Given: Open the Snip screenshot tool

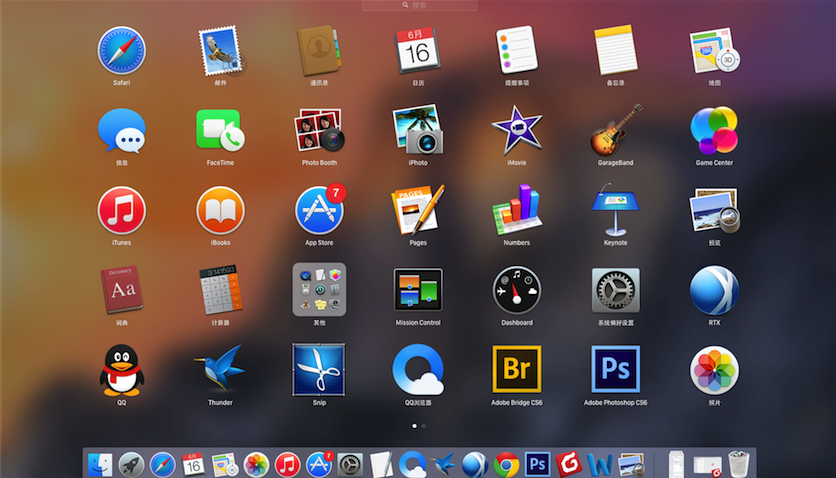Looking at the screenshot, I should pyautogui.click(x=319, y=370).
